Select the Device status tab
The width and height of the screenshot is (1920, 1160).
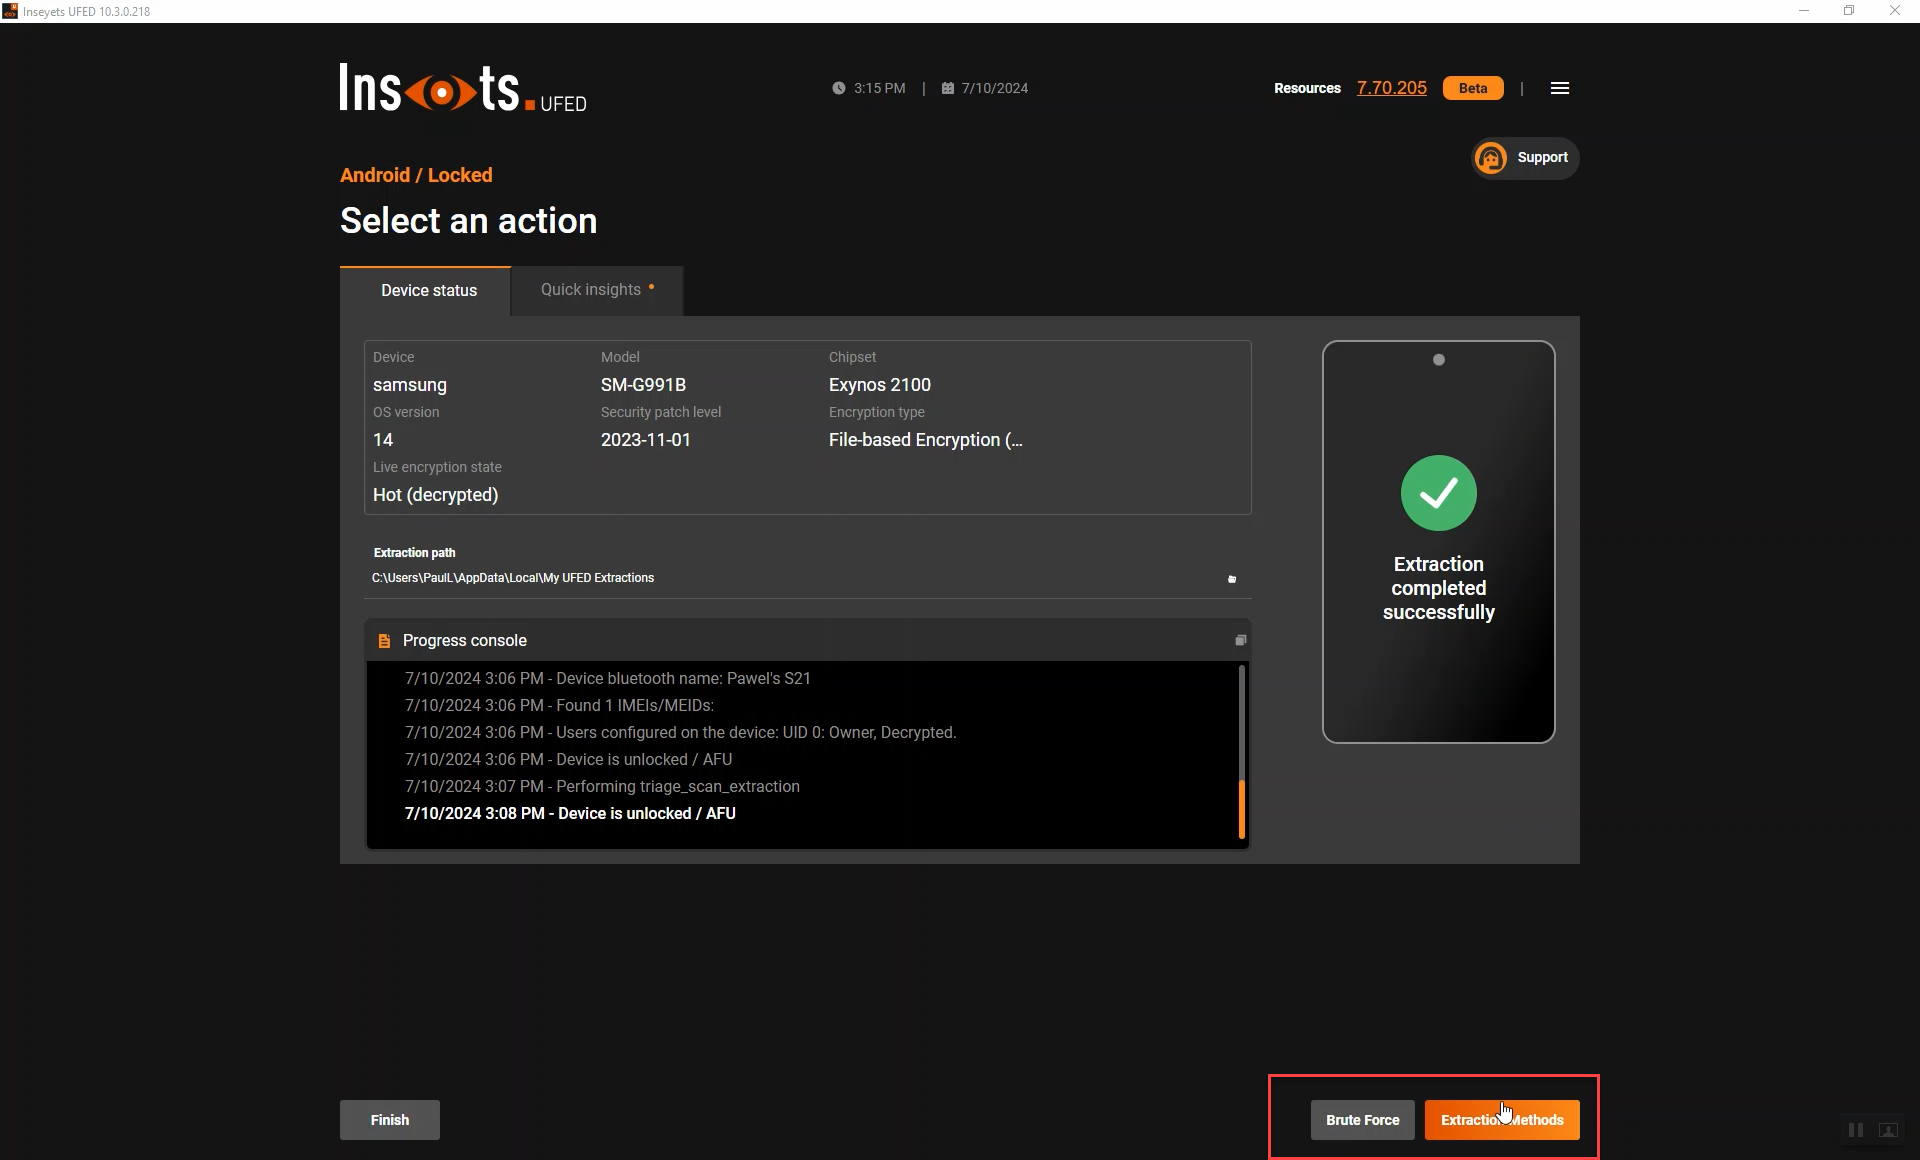[x=428, y=290]
